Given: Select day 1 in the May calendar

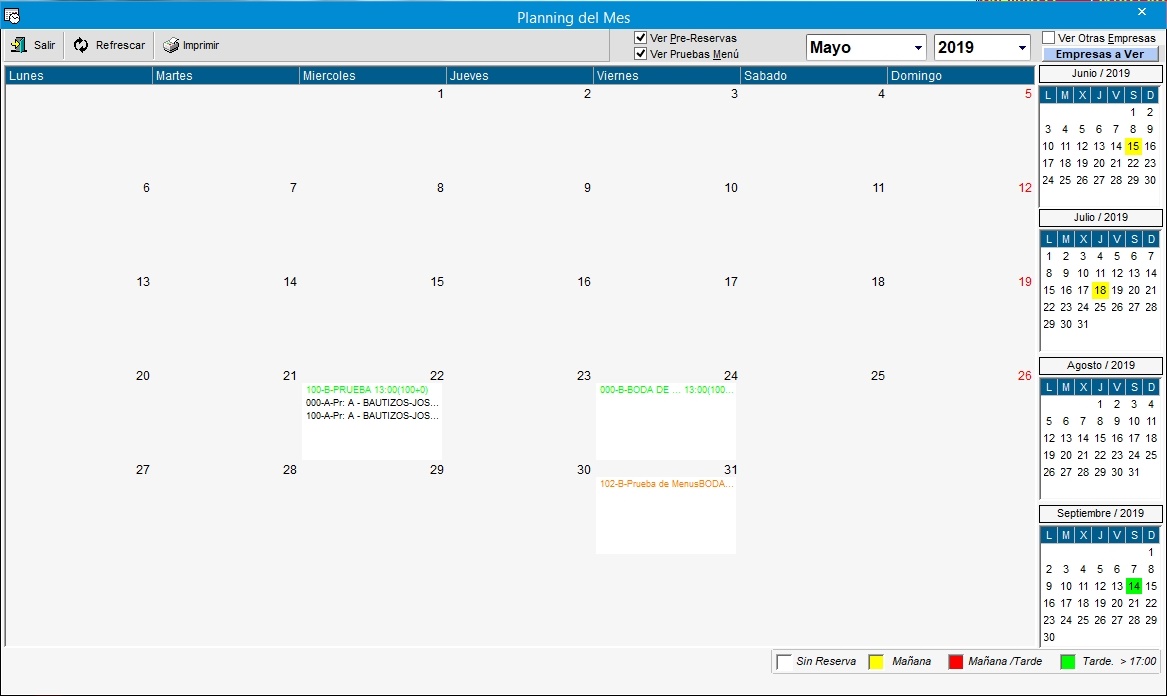Looking at the screenshot, I should click(441, 94).
